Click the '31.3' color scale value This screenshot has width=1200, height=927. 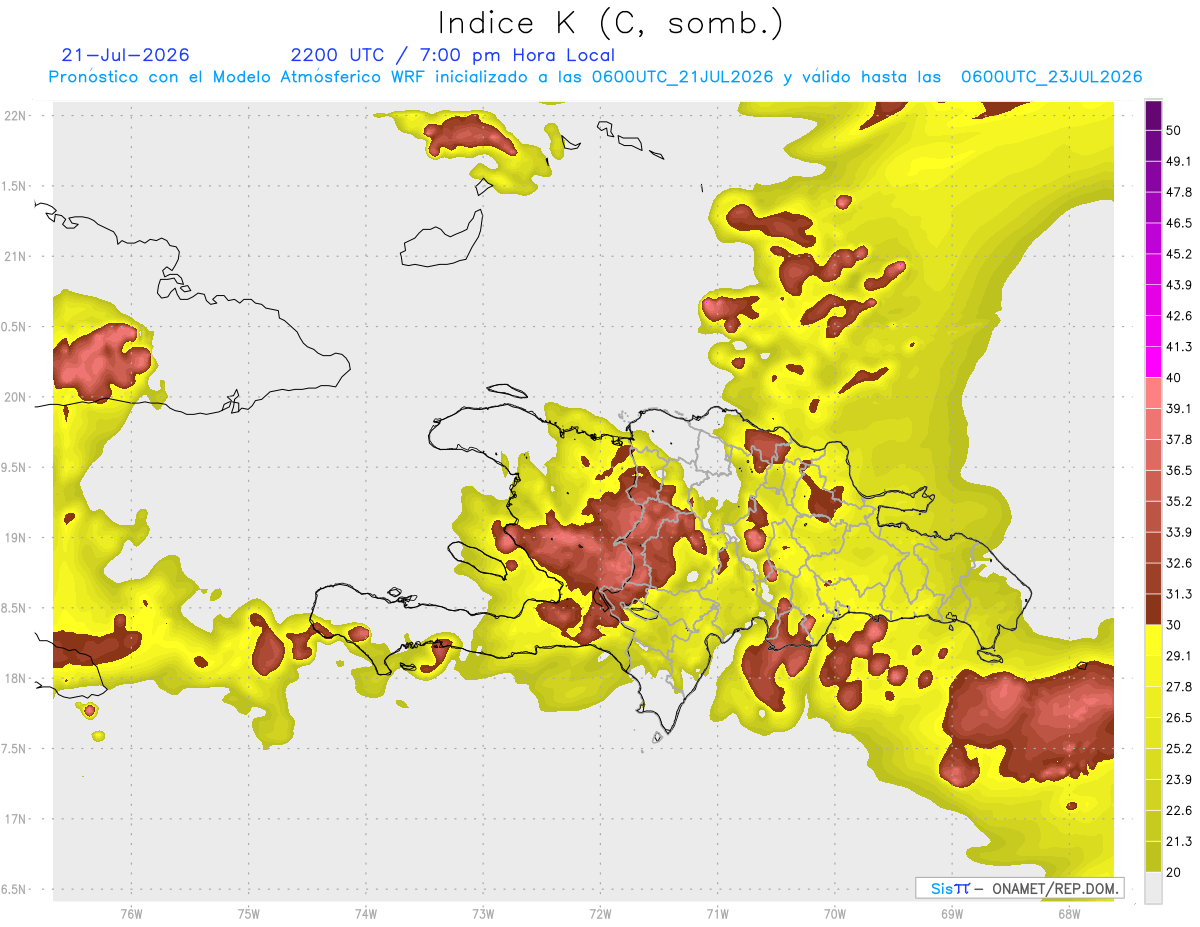tap(1179, 594)
